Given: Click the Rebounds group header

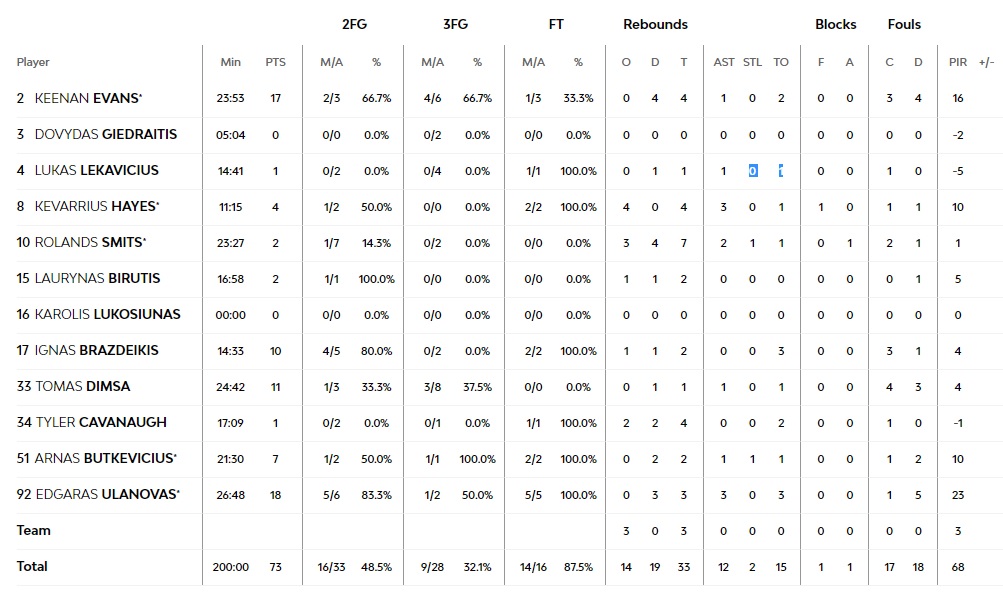Looking at the screenshot, I should click(655, 24).
